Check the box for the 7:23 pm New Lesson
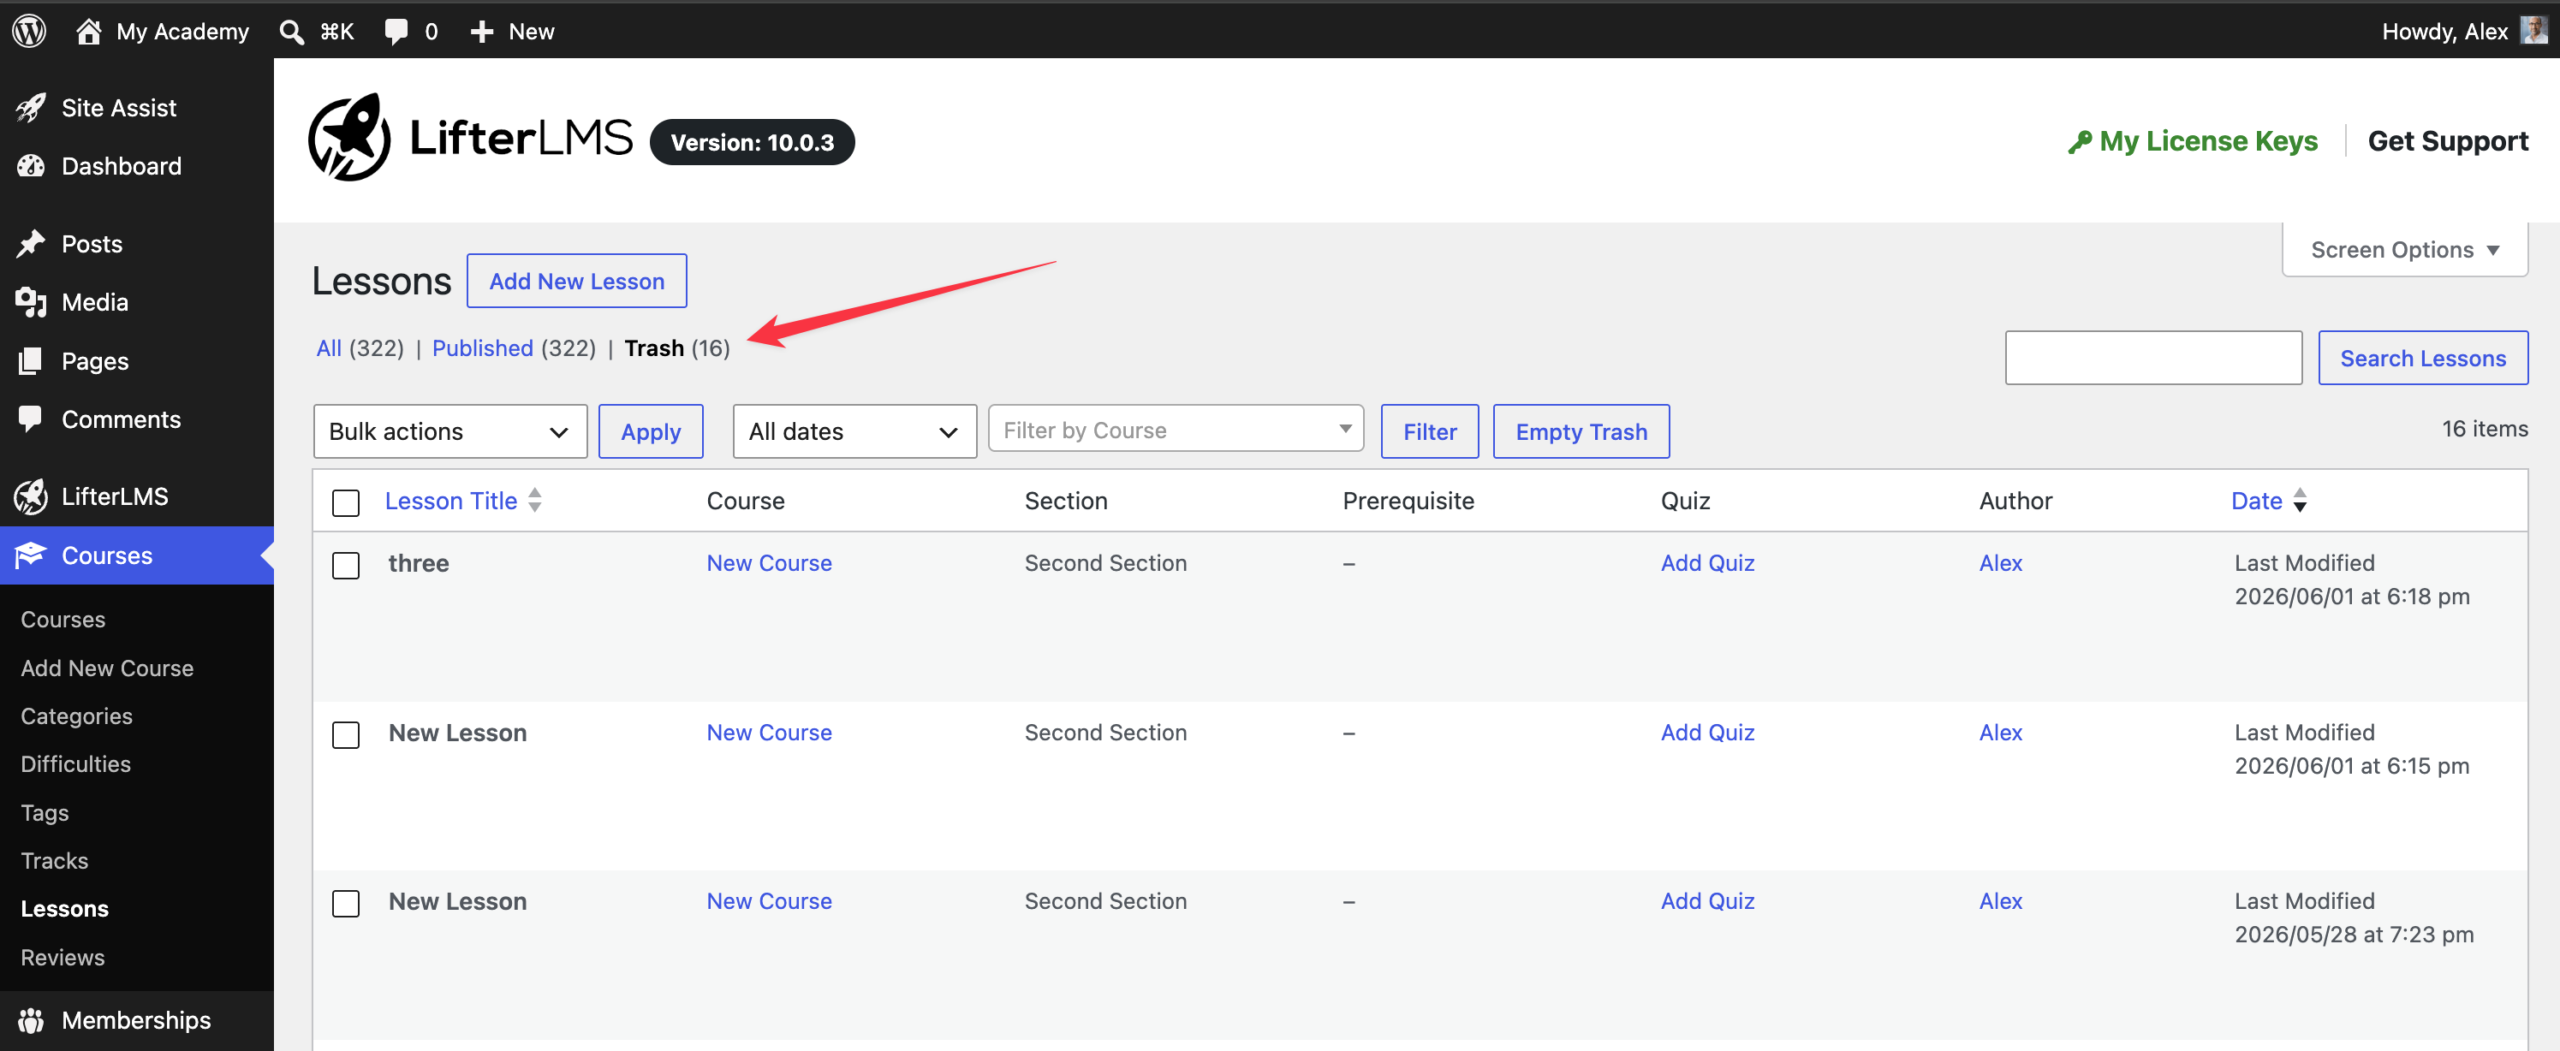The image size is (2560, 1051). click(346, 904)
